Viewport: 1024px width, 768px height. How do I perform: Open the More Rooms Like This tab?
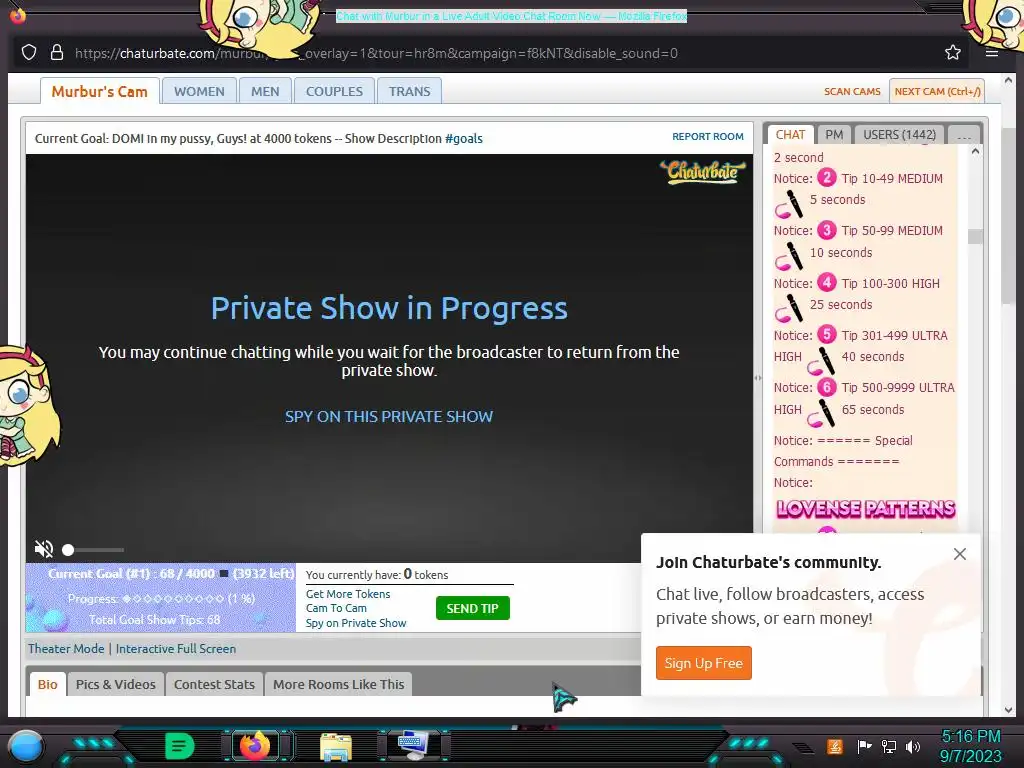(x=338, y=684)
